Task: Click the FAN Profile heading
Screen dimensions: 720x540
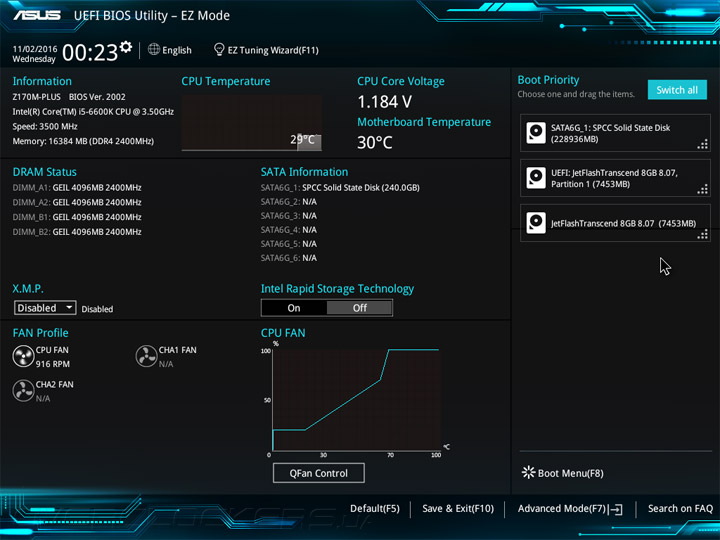Action: [x=40, y=333]
